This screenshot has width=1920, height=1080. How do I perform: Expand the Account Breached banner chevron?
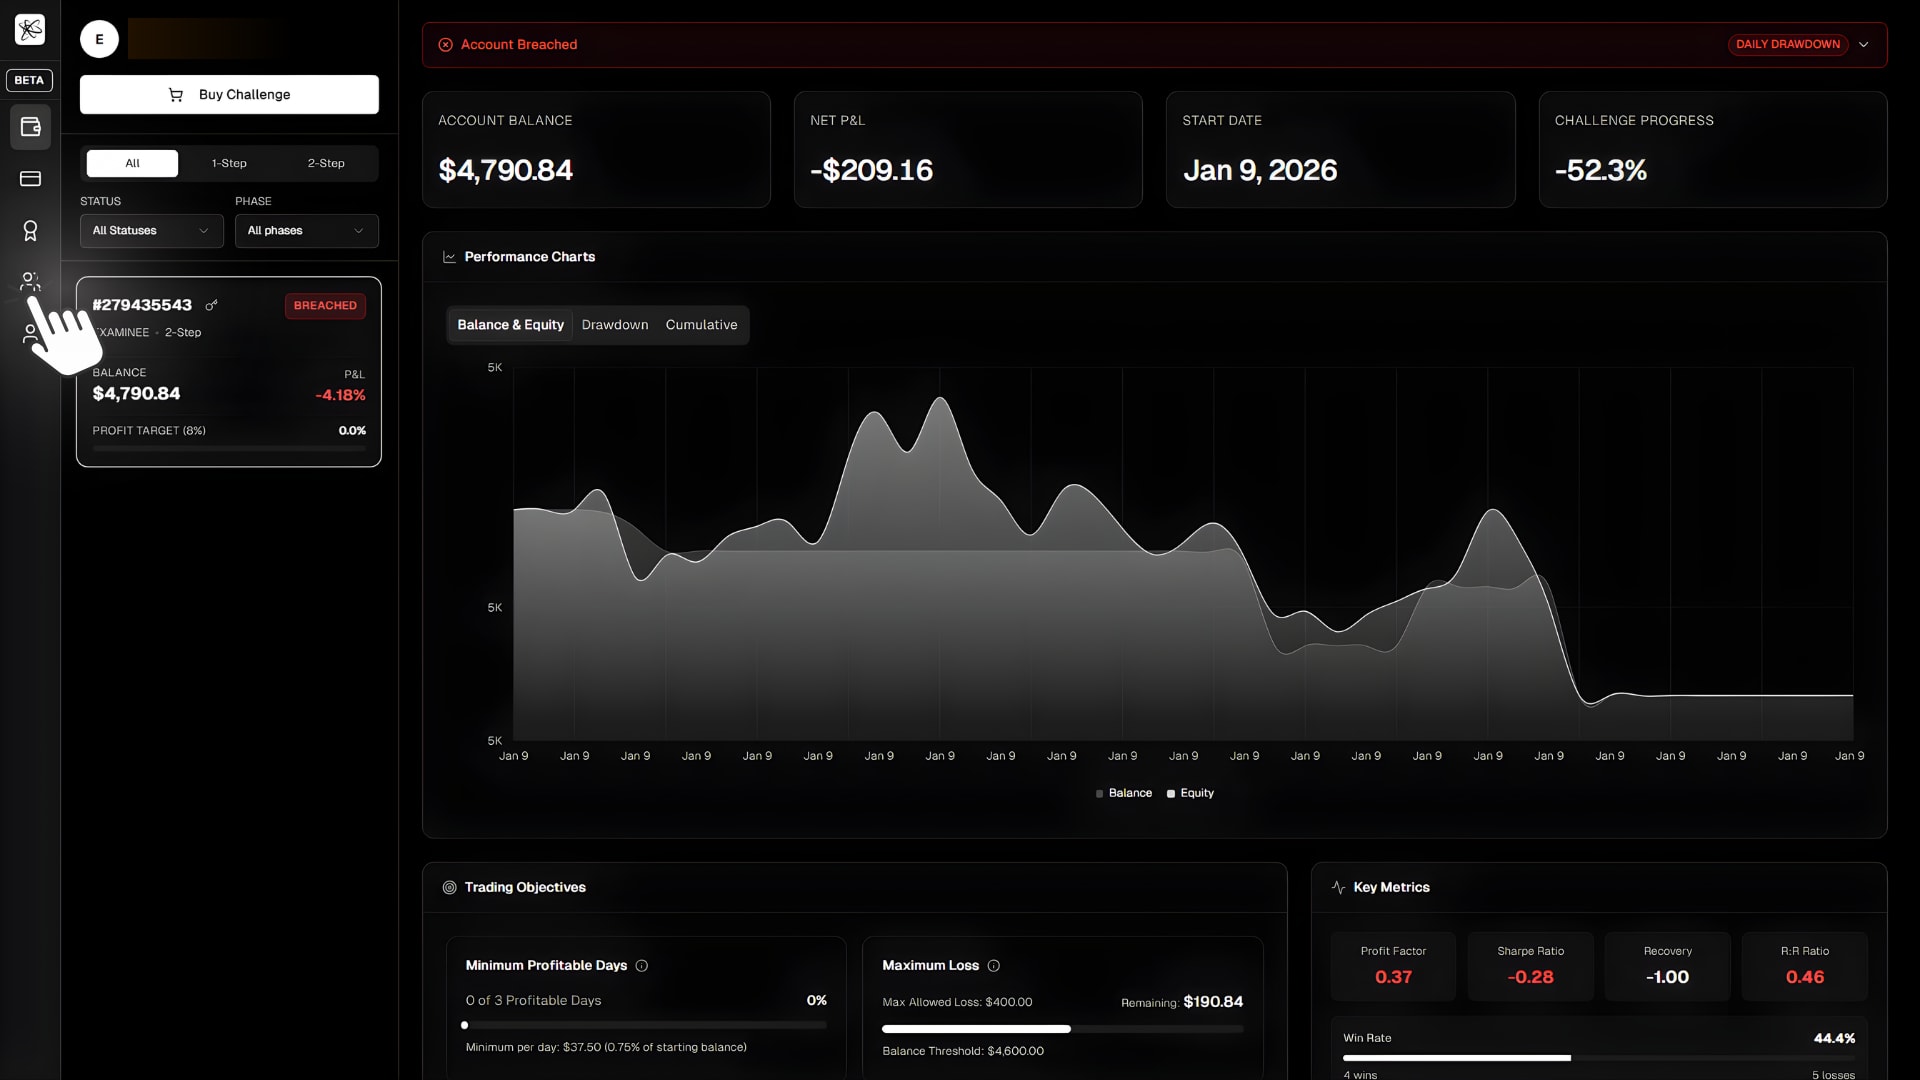pyautogui.click(x=1864, y=45)
